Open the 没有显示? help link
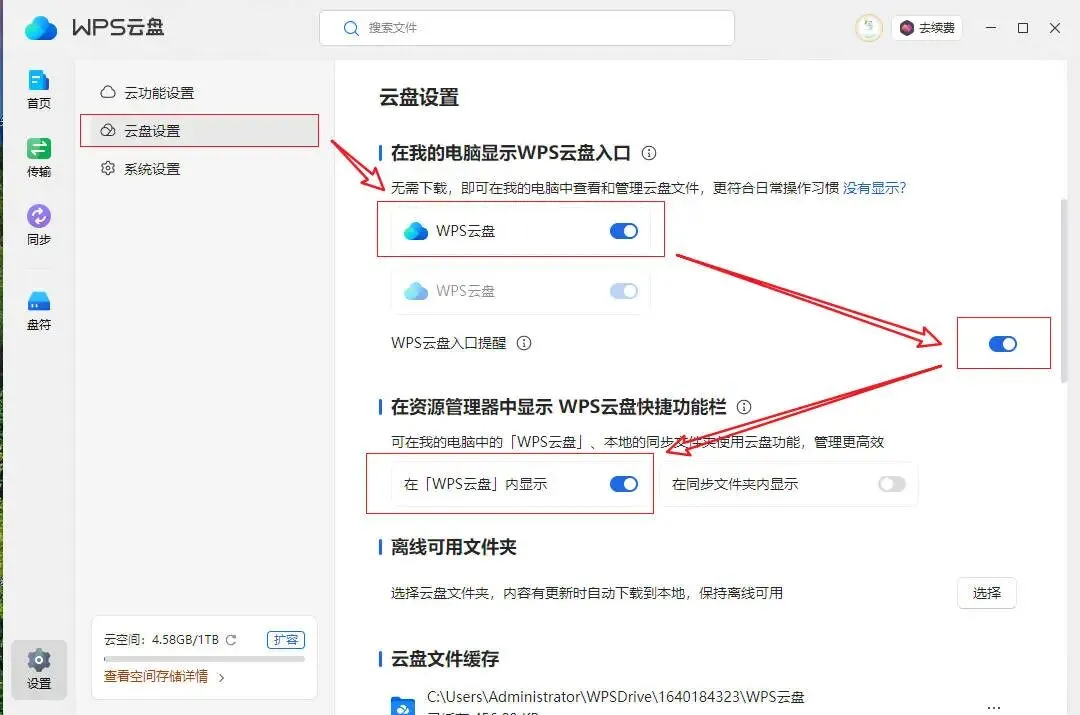The height and width of the screenshot is (715, 1080). [874, 188]
